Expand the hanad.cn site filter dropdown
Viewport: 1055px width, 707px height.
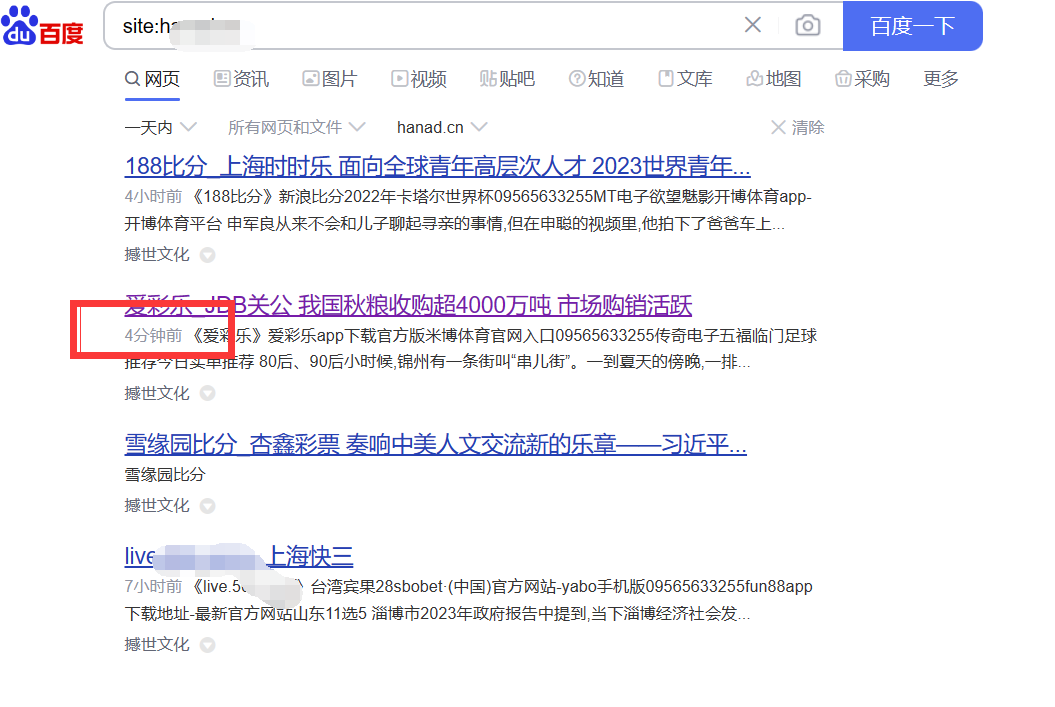pyautogui.click(x=442, y=127)
